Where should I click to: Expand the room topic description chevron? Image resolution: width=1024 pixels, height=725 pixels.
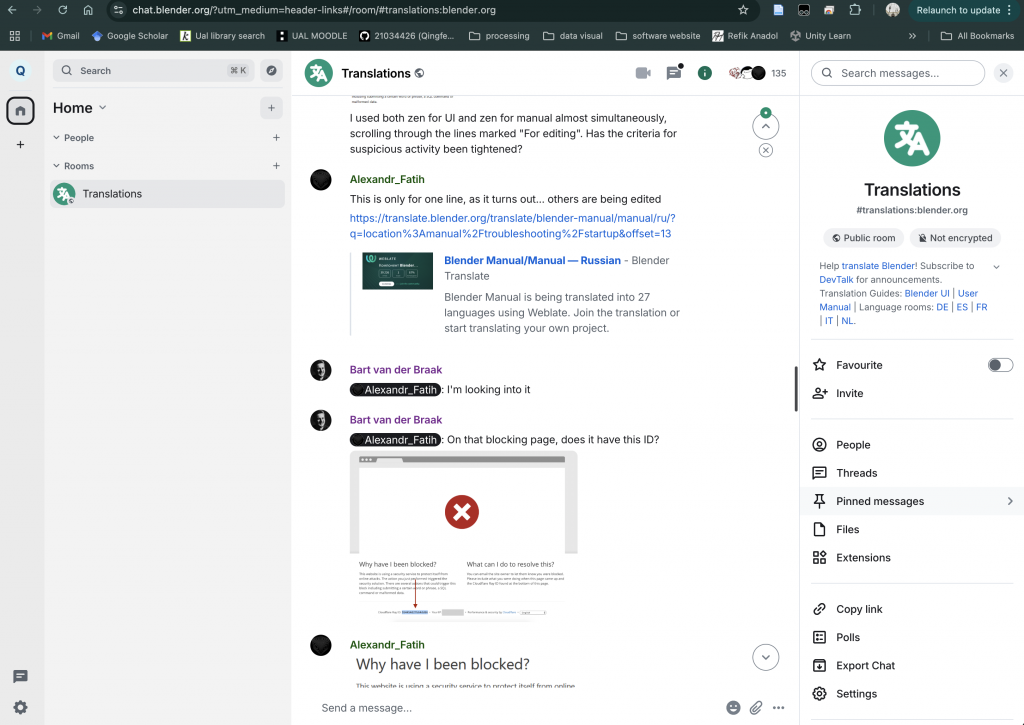coord(997,266)
